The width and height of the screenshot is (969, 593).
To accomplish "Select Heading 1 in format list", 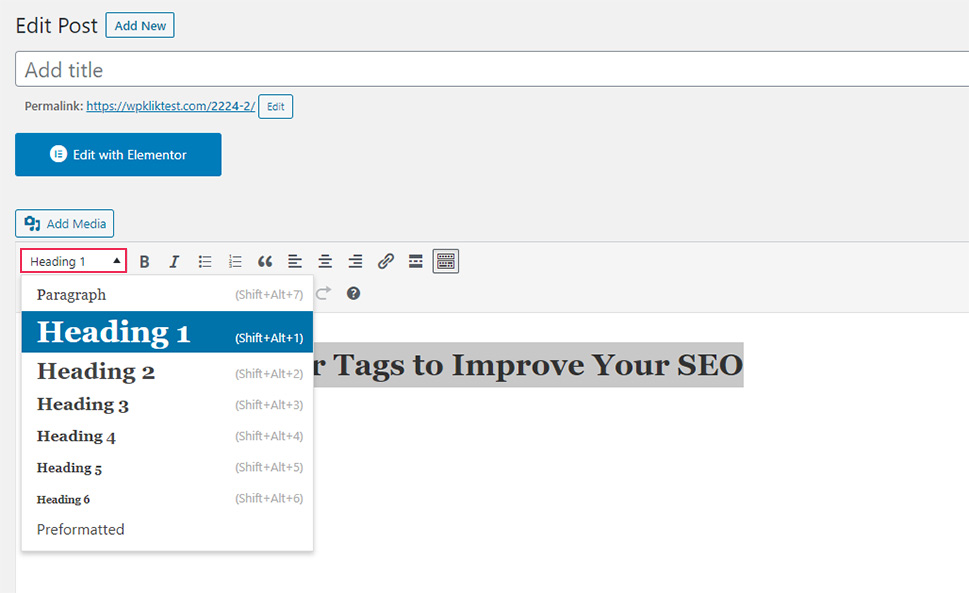I will coord(167,332).
